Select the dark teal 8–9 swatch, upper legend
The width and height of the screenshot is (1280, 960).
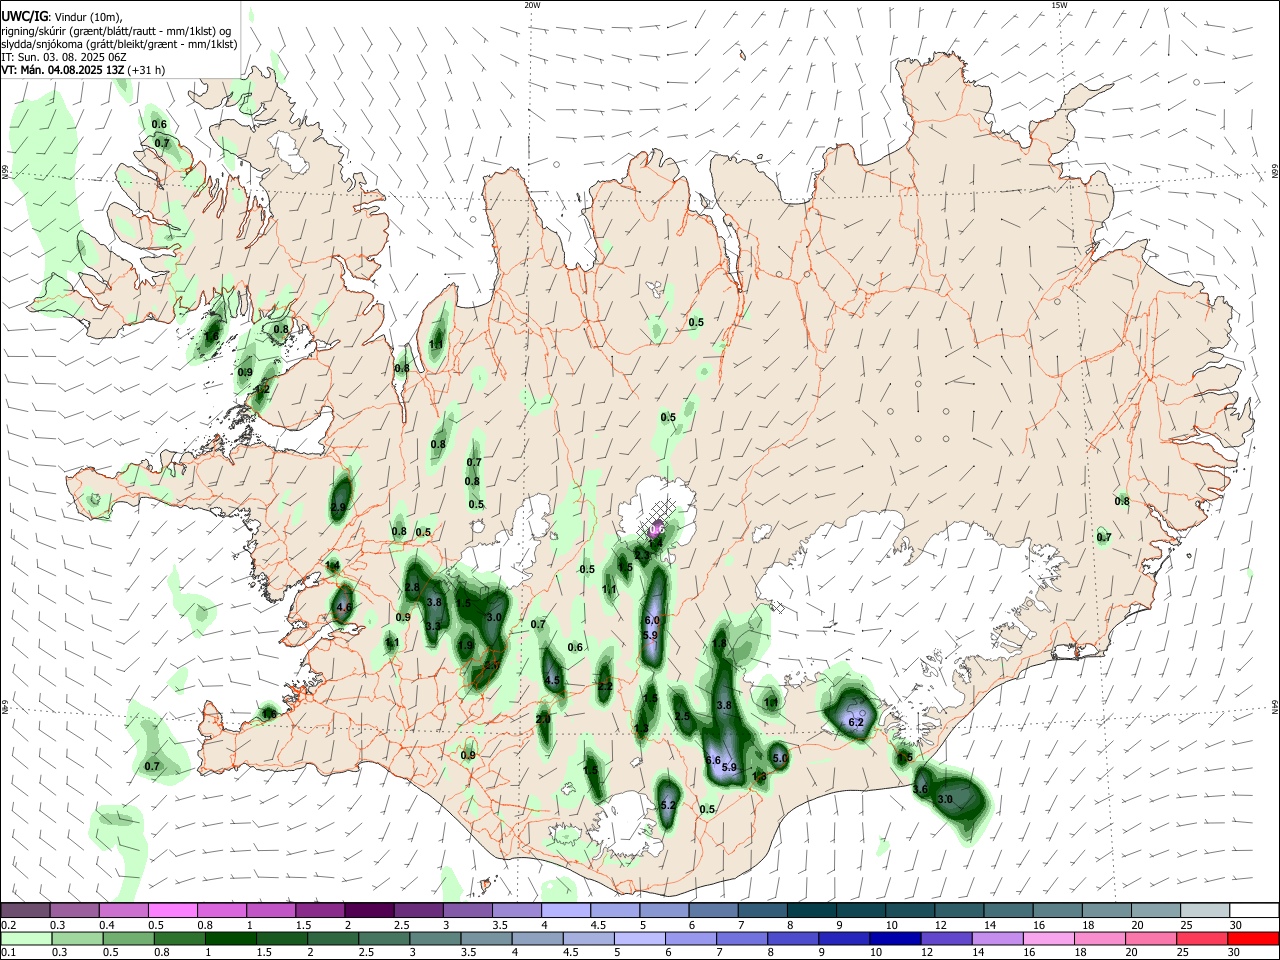[812, 911]
